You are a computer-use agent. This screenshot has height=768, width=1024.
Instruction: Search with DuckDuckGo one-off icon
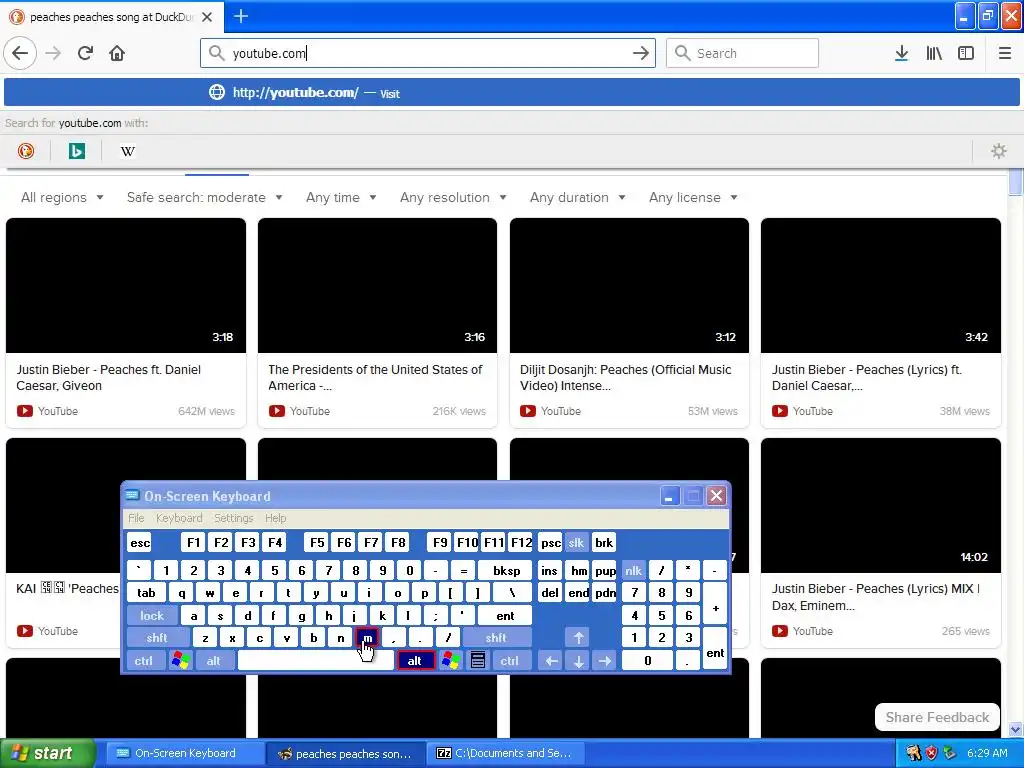pyautogui.click(x=25, y=152)
